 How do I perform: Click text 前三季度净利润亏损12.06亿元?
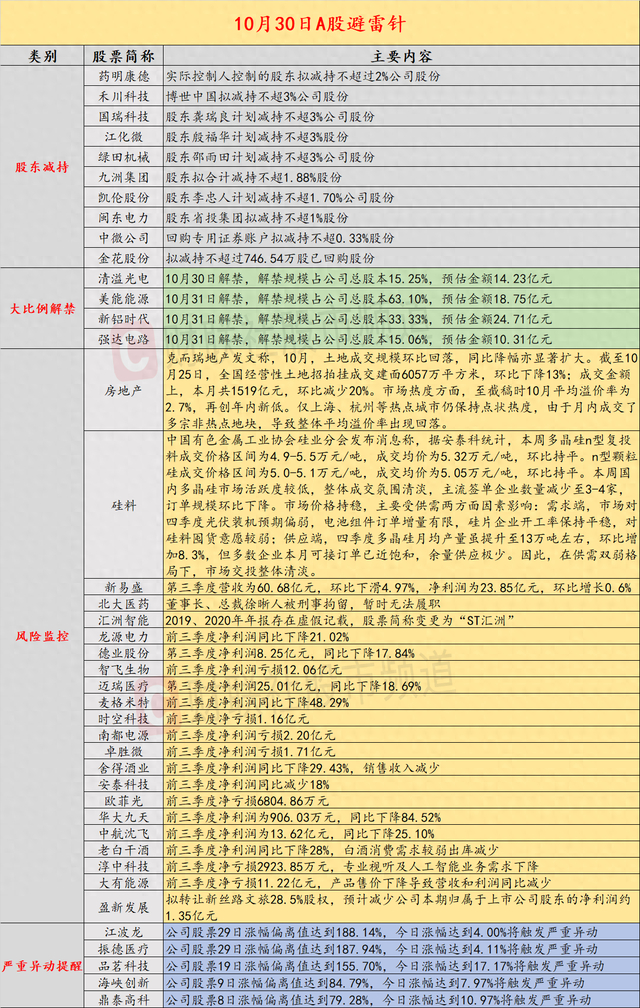(254, 670)
